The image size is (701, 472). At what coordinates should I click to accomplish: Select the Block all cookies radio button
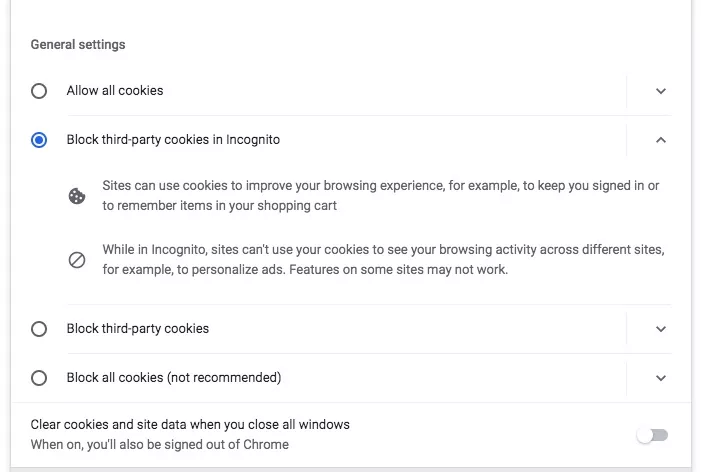(39, 378)
